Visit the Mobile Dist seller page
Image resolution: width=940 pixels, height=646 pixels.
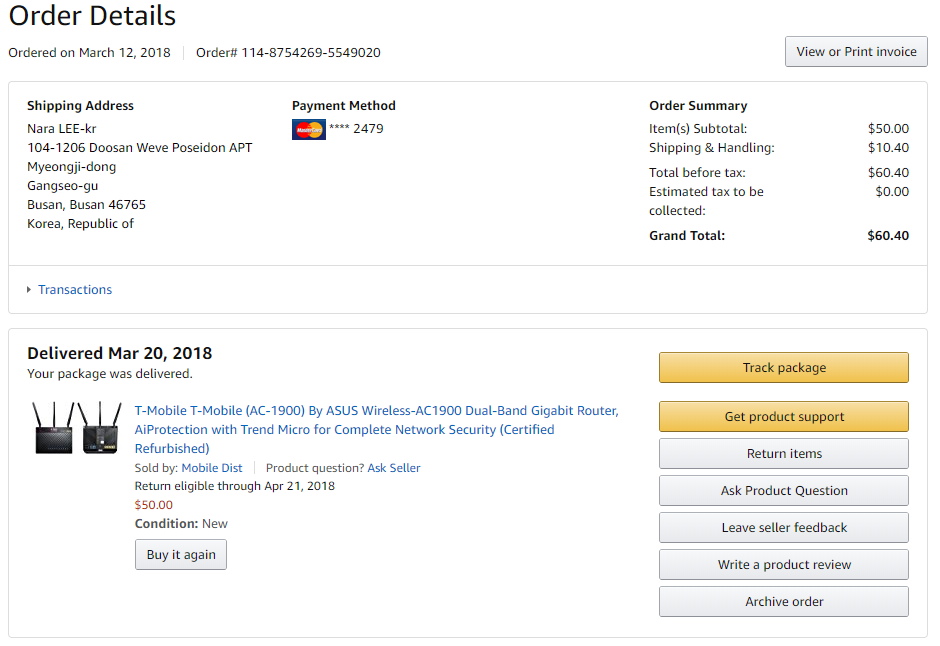pyautogui.click(x=212, y=468)
